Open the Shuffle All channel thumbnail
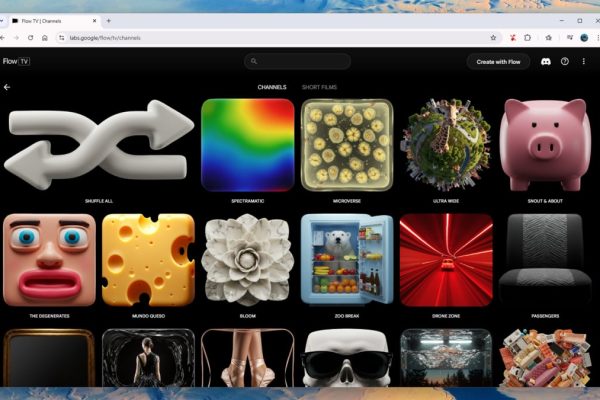This screenshot has width=600, height=400. [99, 145]
